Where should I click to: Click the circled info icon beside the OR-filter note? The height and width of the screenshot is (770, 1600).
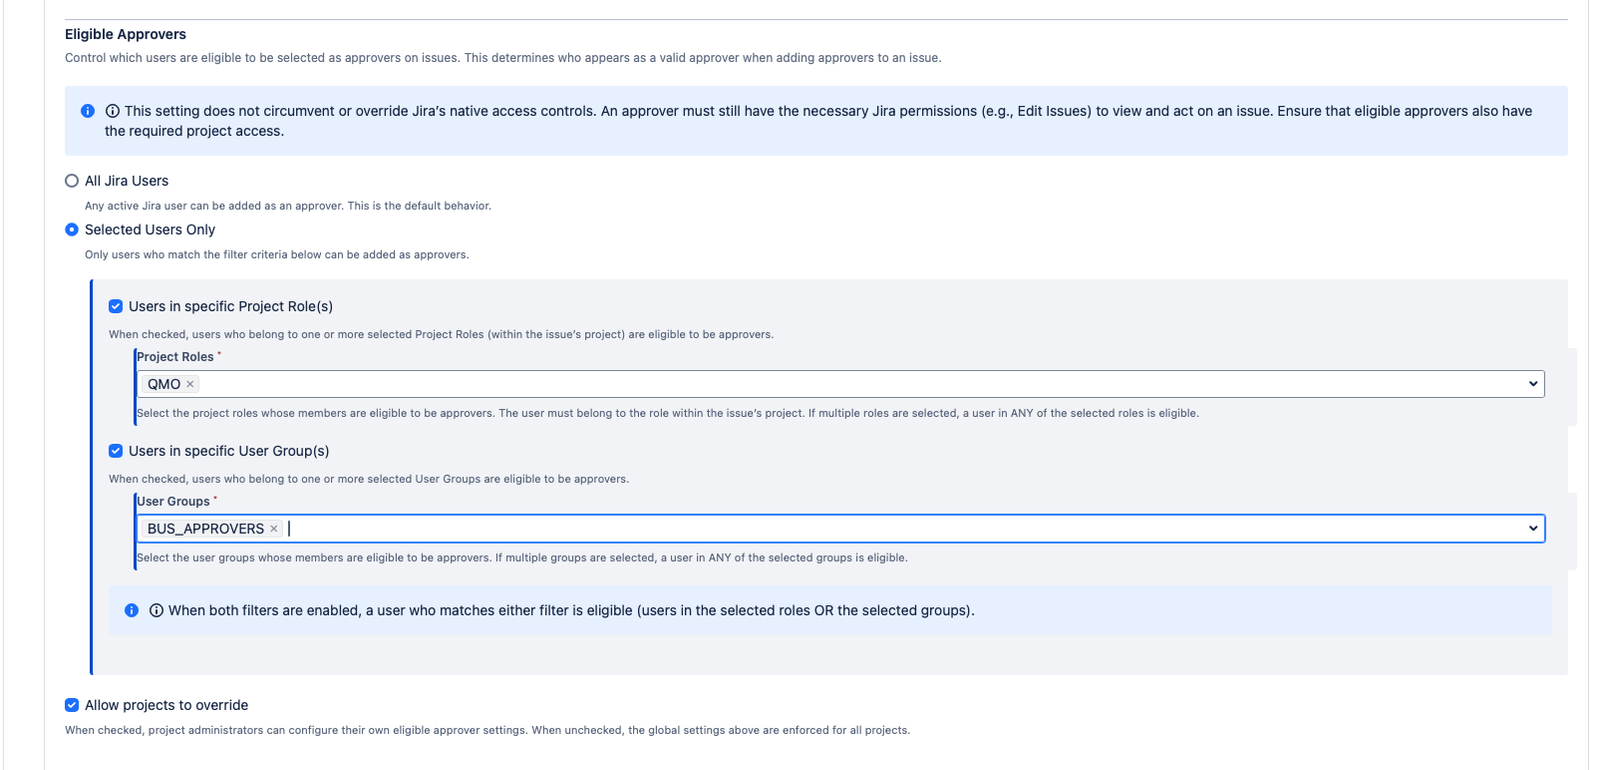tap(155, 610)
